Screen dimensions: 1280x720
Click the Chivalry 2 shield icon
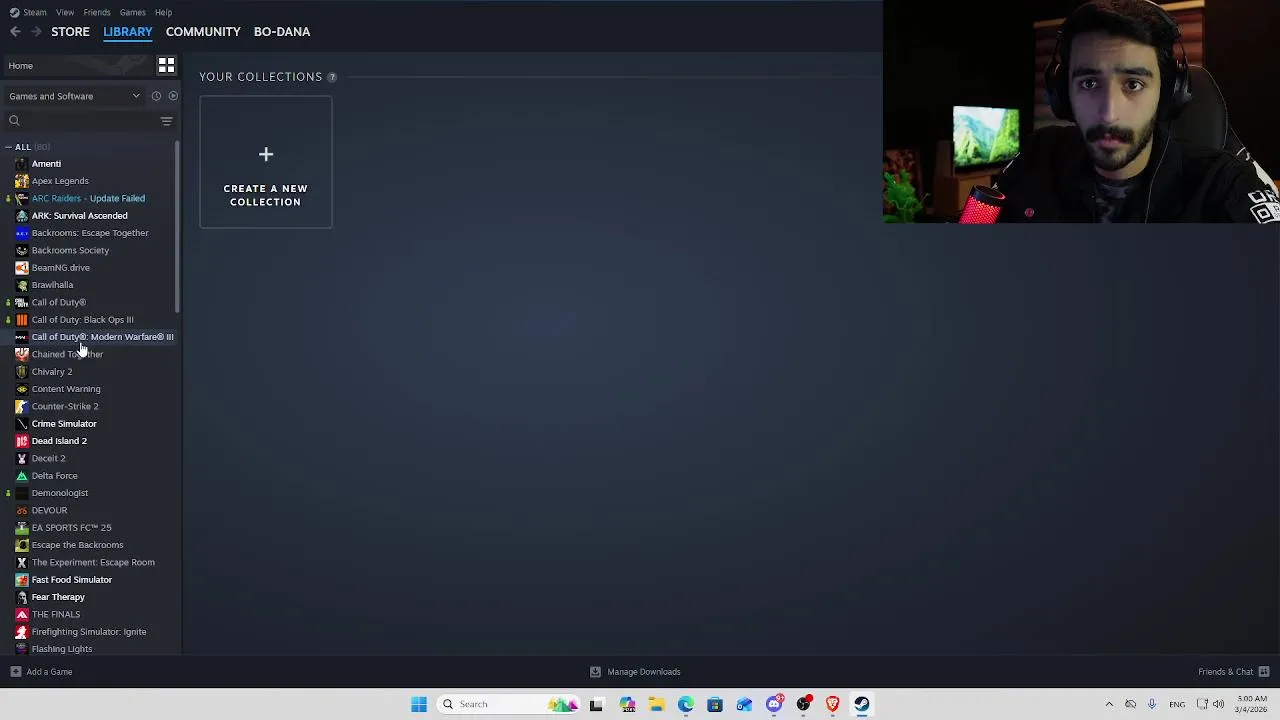click(x=22, y=372)
